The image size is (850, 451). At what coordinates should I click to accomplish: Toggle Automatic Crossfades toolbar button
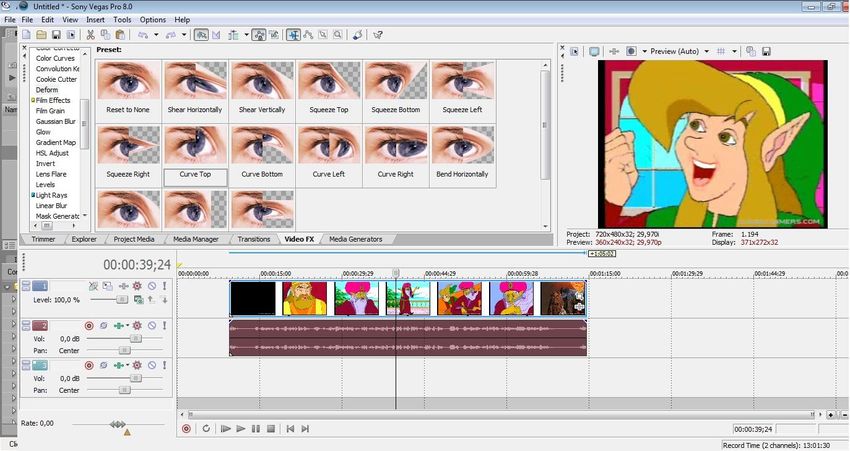click(216, 35)
